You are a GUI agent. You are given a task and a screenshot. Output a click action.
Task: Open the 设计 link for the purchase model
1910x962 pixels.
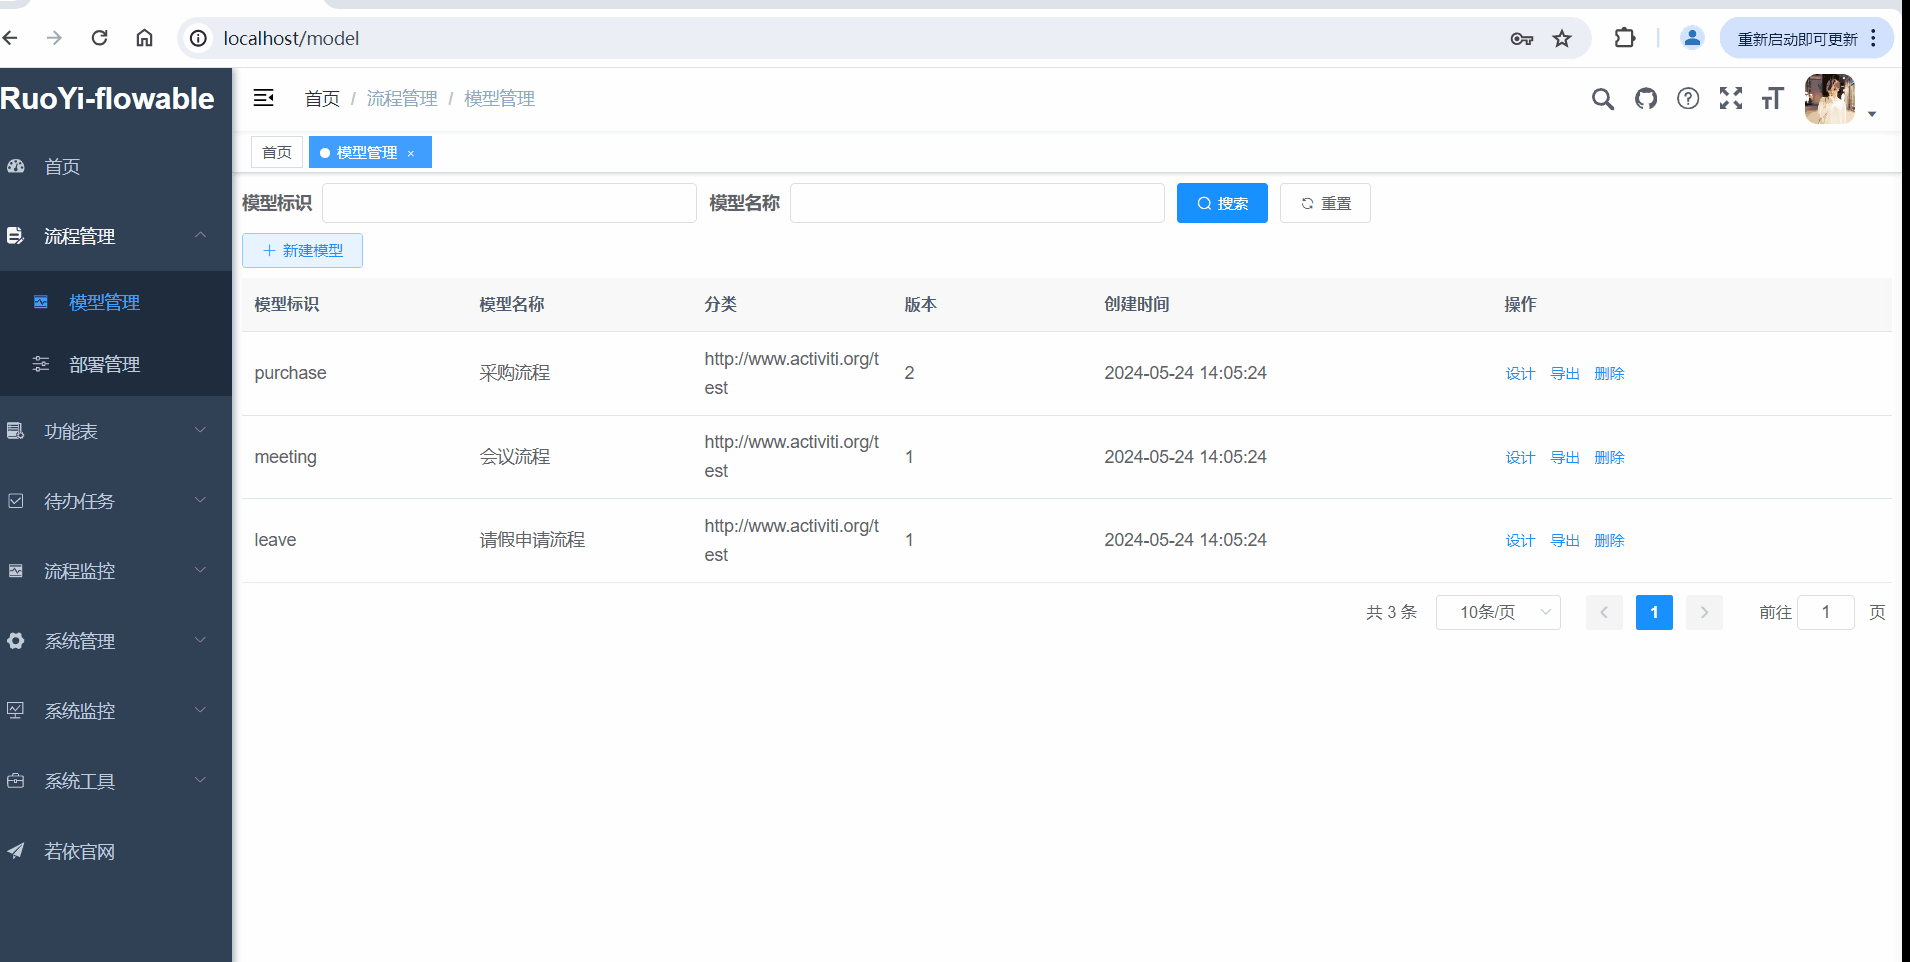(1519, 373)
